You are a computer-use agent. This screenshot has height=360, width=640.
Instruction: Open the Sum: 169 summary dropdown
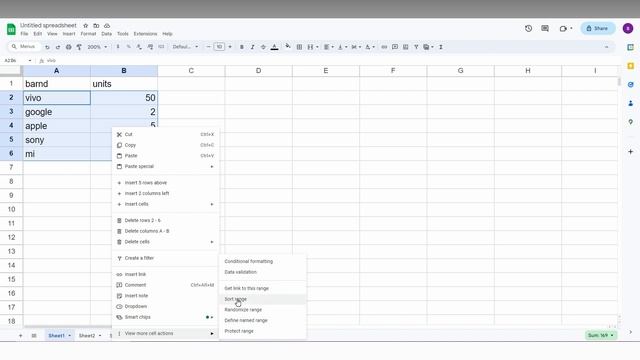(600, 335)
